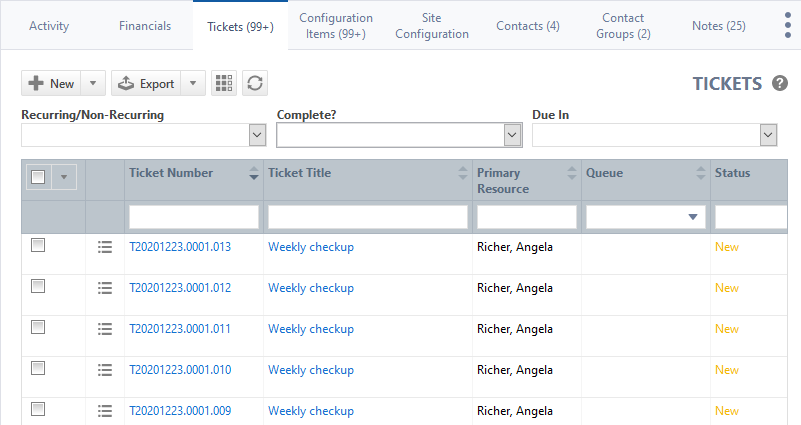
Task: Open context menu for ticket T20201223.0001.011
Action: coord(105,329)
